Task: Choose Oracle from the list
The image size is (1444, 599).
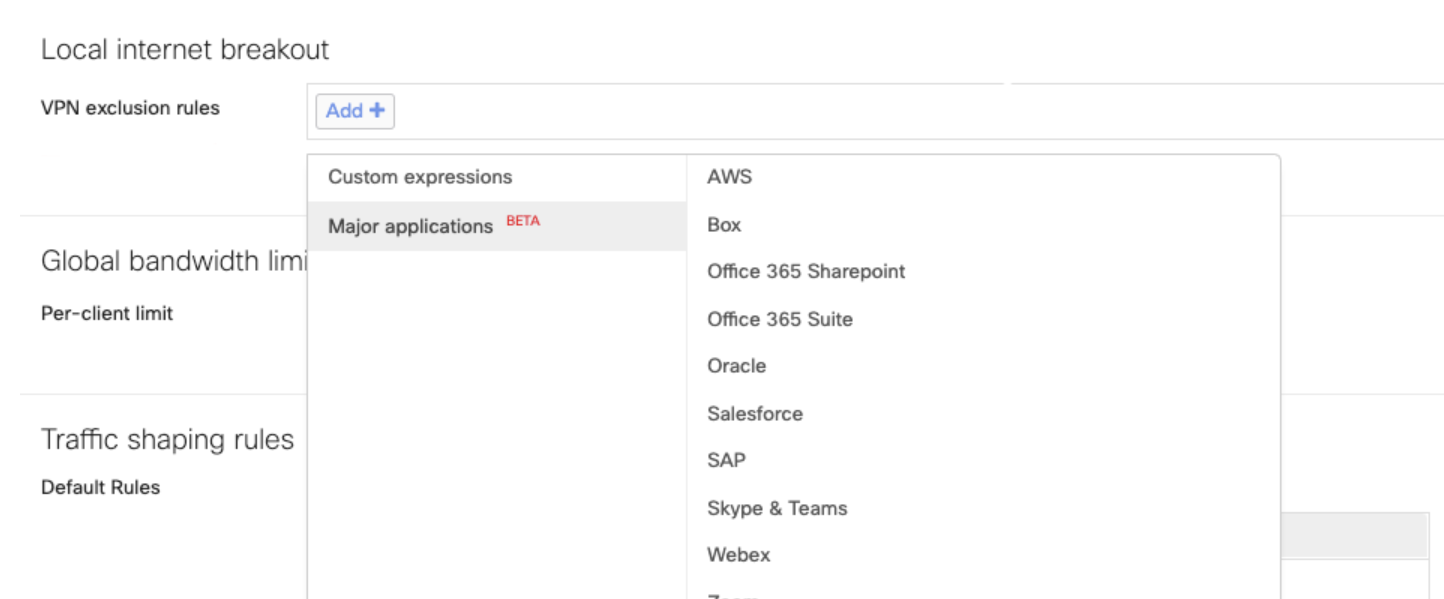Action: coord(736,366)
